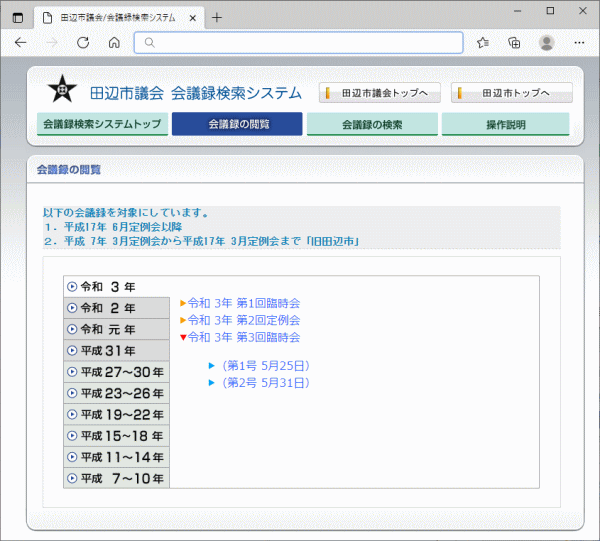Screen dimensions: 600x541
Task: Select 平成27～30年 year range
Action: point(116,372)
